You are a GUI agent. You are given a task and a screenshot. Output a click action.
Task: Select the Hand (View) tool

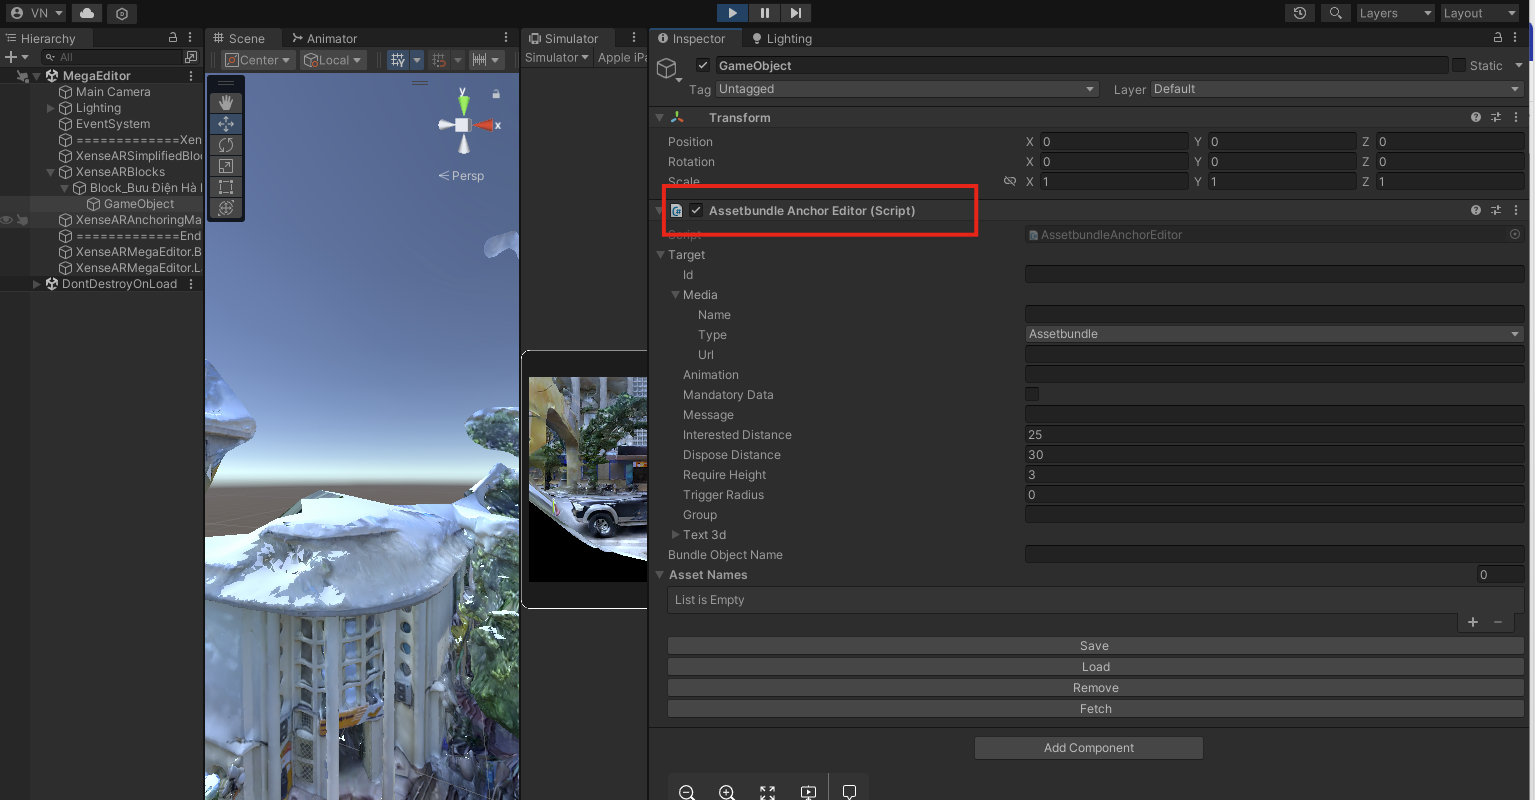click(226, 103)
